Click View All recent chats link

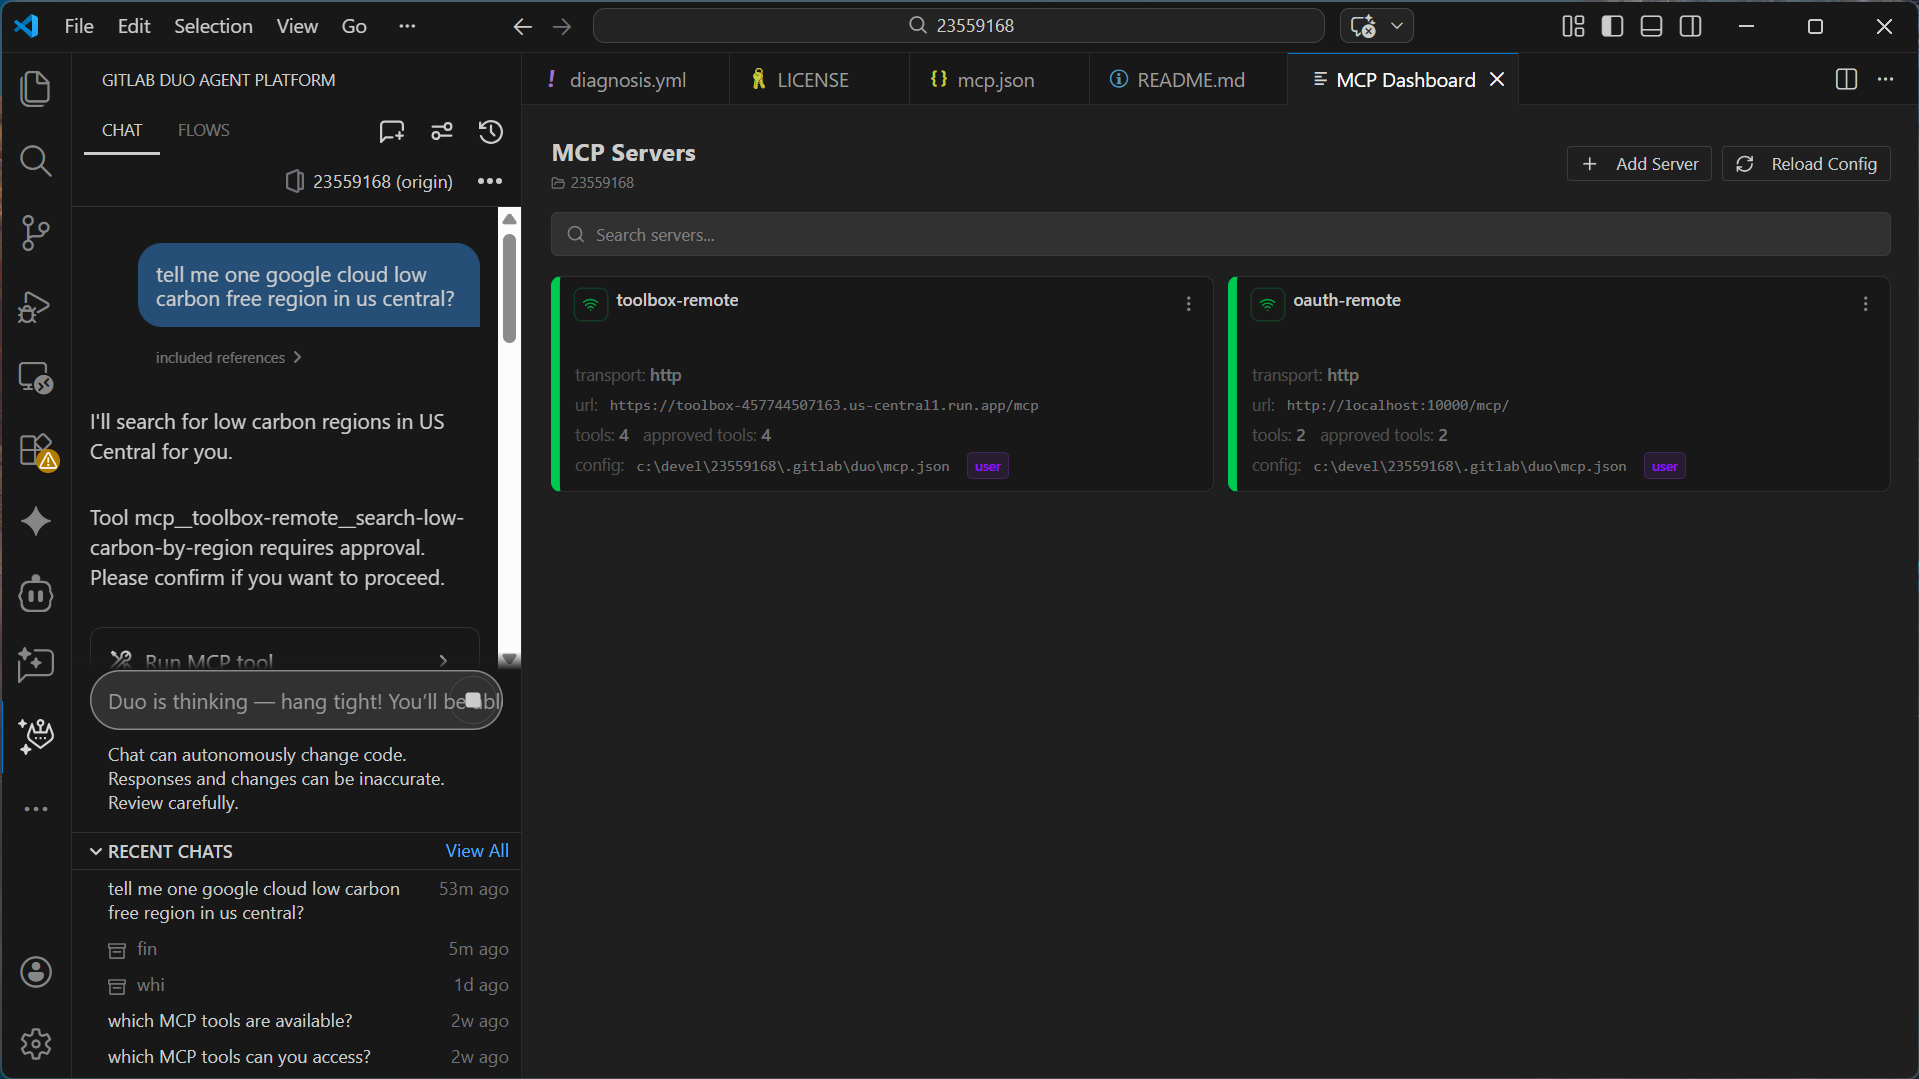tap(477, 851)
